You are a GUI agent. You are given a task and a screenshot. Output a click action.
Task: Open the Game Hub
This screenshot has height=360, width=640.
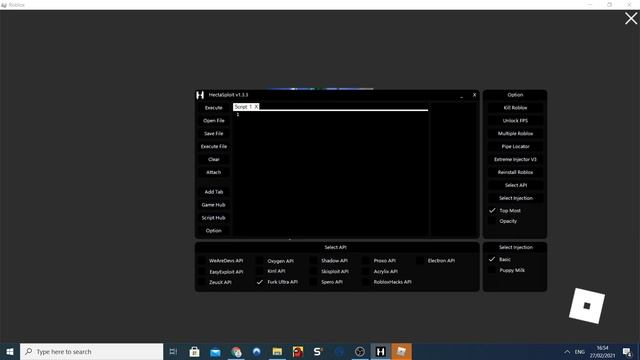tap(213, 205)
